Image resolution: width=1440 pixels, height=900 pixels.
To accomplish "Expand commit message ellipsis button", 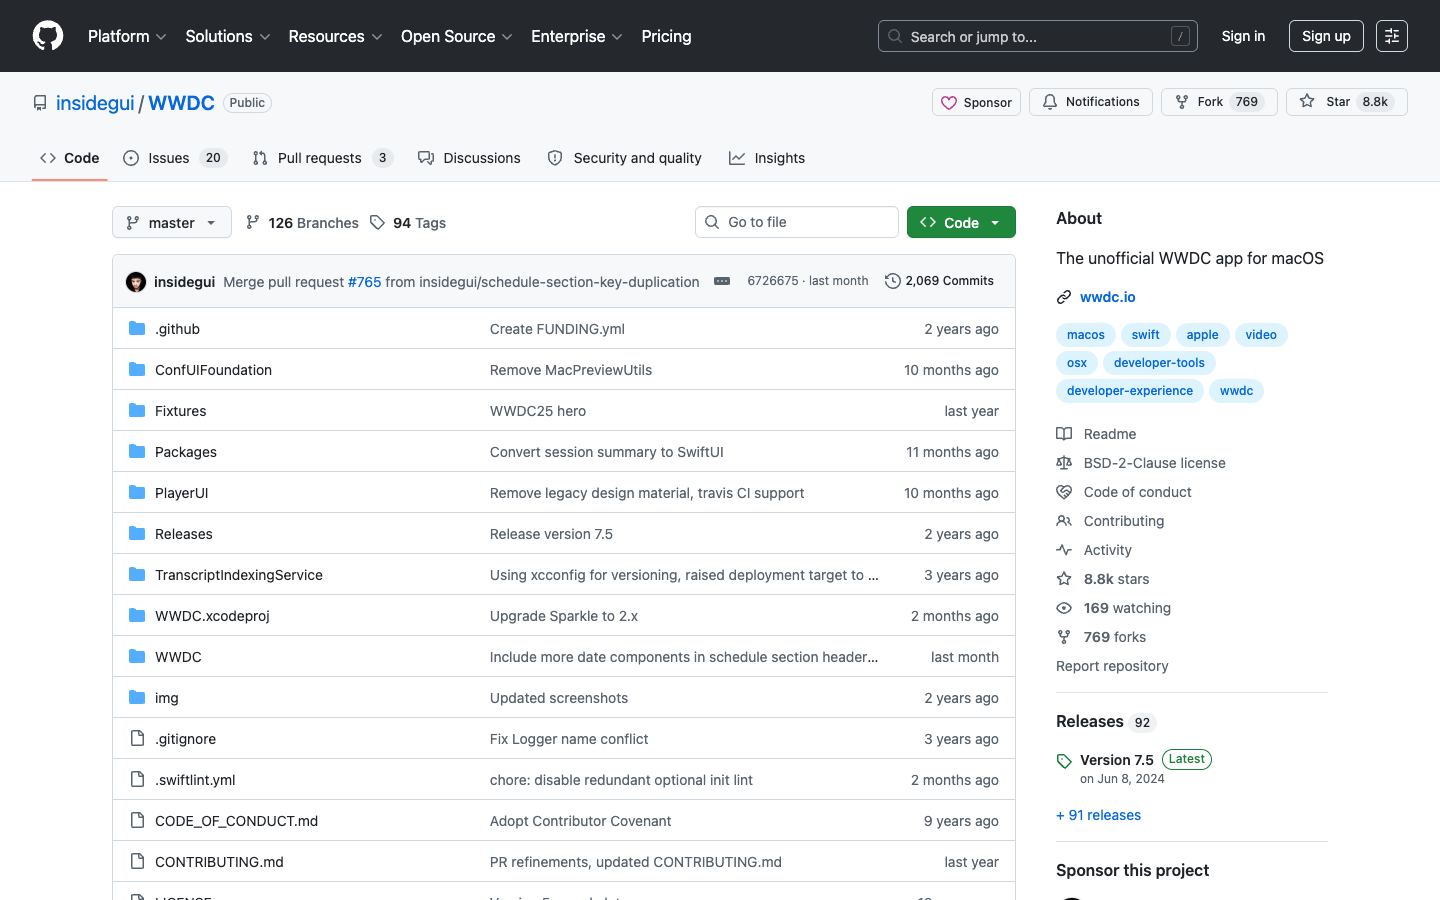I will point(722,281).
